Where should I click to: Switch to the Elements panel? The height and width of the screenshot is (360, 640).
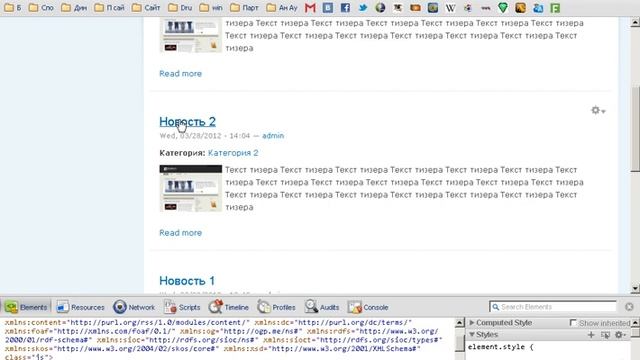tap(25, 307)
